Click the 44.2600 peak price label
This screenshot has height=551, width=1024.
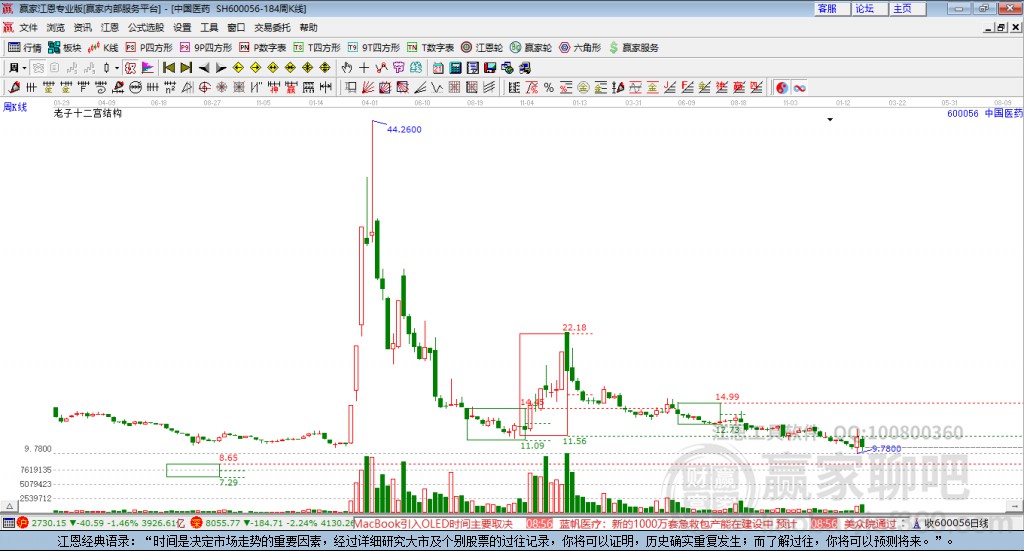tap(404, 129)
